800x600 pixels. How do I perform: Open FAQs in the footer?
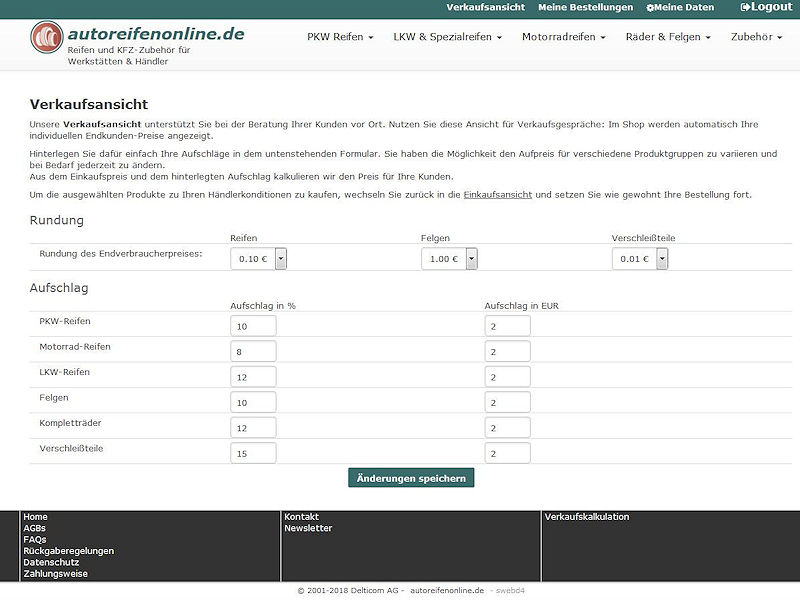click(x=35, y=539)
